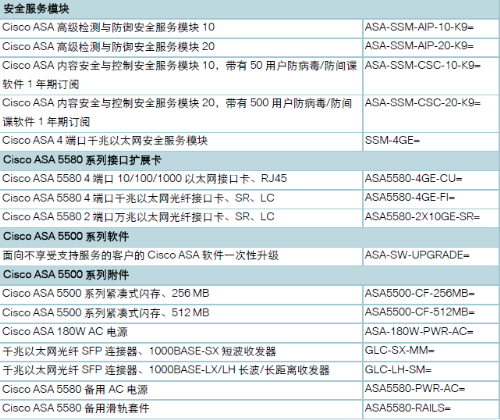Screen dimensions: 500x420
Task: Select part number ASA-SSM-AIP-20-K9=
Action: pos(419,46)
